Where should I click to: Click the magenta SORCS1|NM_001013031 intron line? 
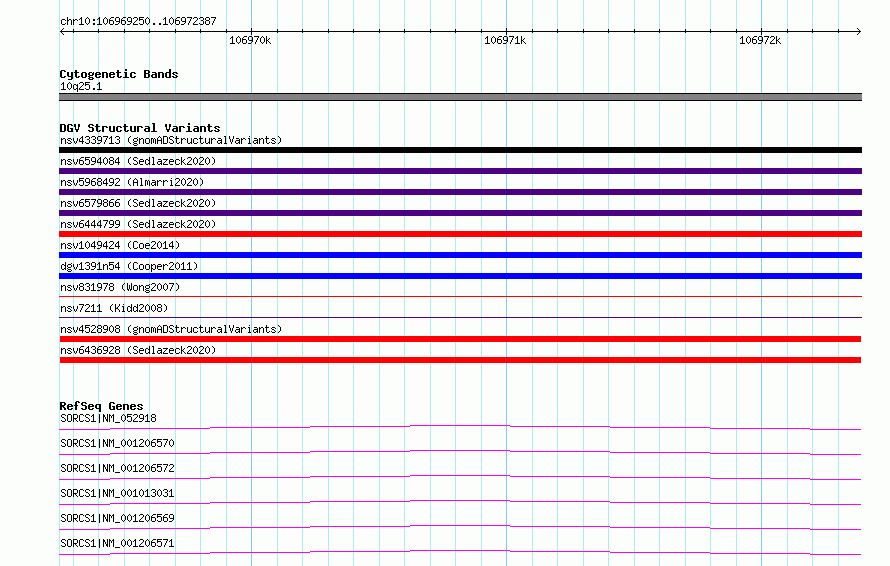coord(460,502)
